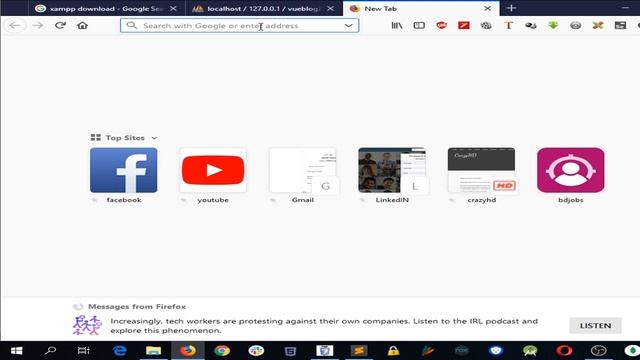
Task: Click the IRL podcast message text
Action: 324,326
